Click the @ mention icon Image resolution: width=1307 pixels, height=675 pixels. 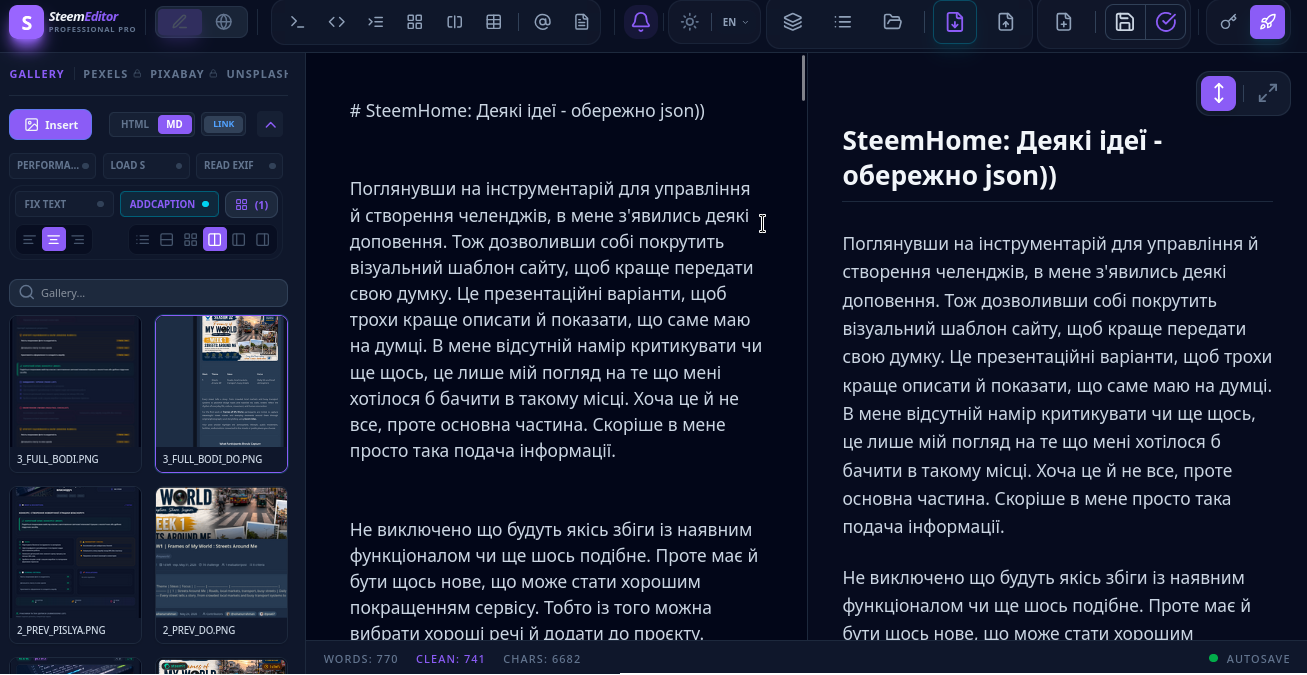click(x=543, y=22)
